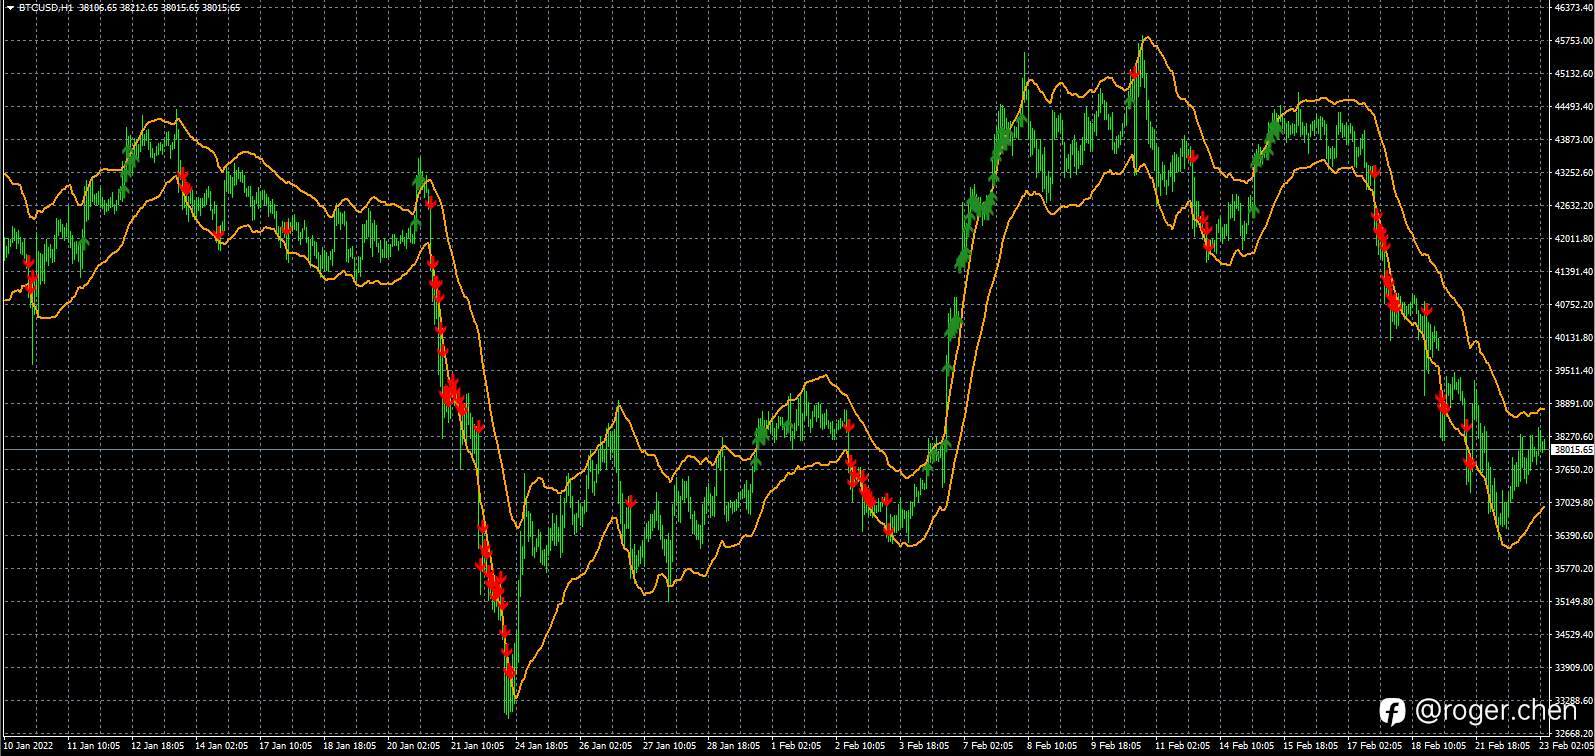Click the 3 Feb 18:05 time label
Image resolution: width=1595 pixels, height=756 pixels.
coord(925,745)
